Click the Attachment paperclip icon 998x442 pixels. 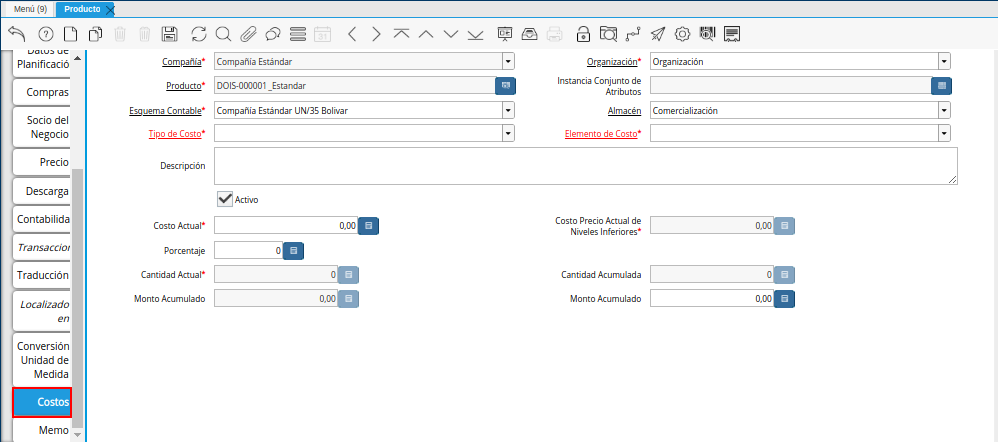(x=248, y=34)
